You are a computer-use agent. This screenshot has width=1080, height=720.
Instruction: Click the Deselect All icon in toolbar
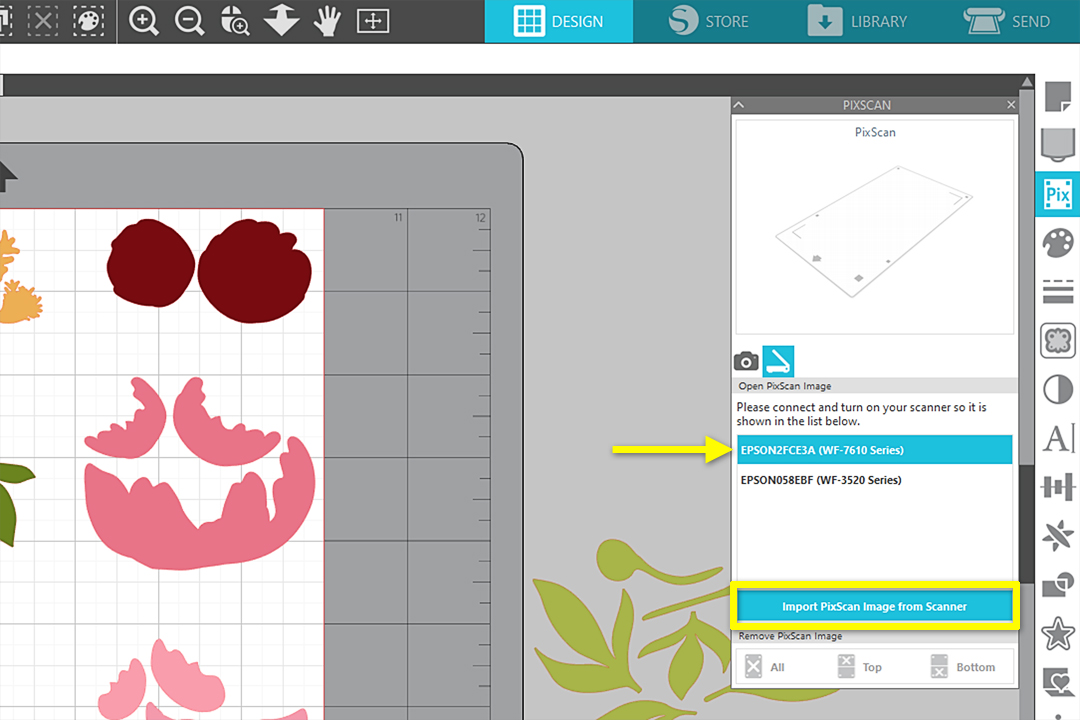pos(43,21)
